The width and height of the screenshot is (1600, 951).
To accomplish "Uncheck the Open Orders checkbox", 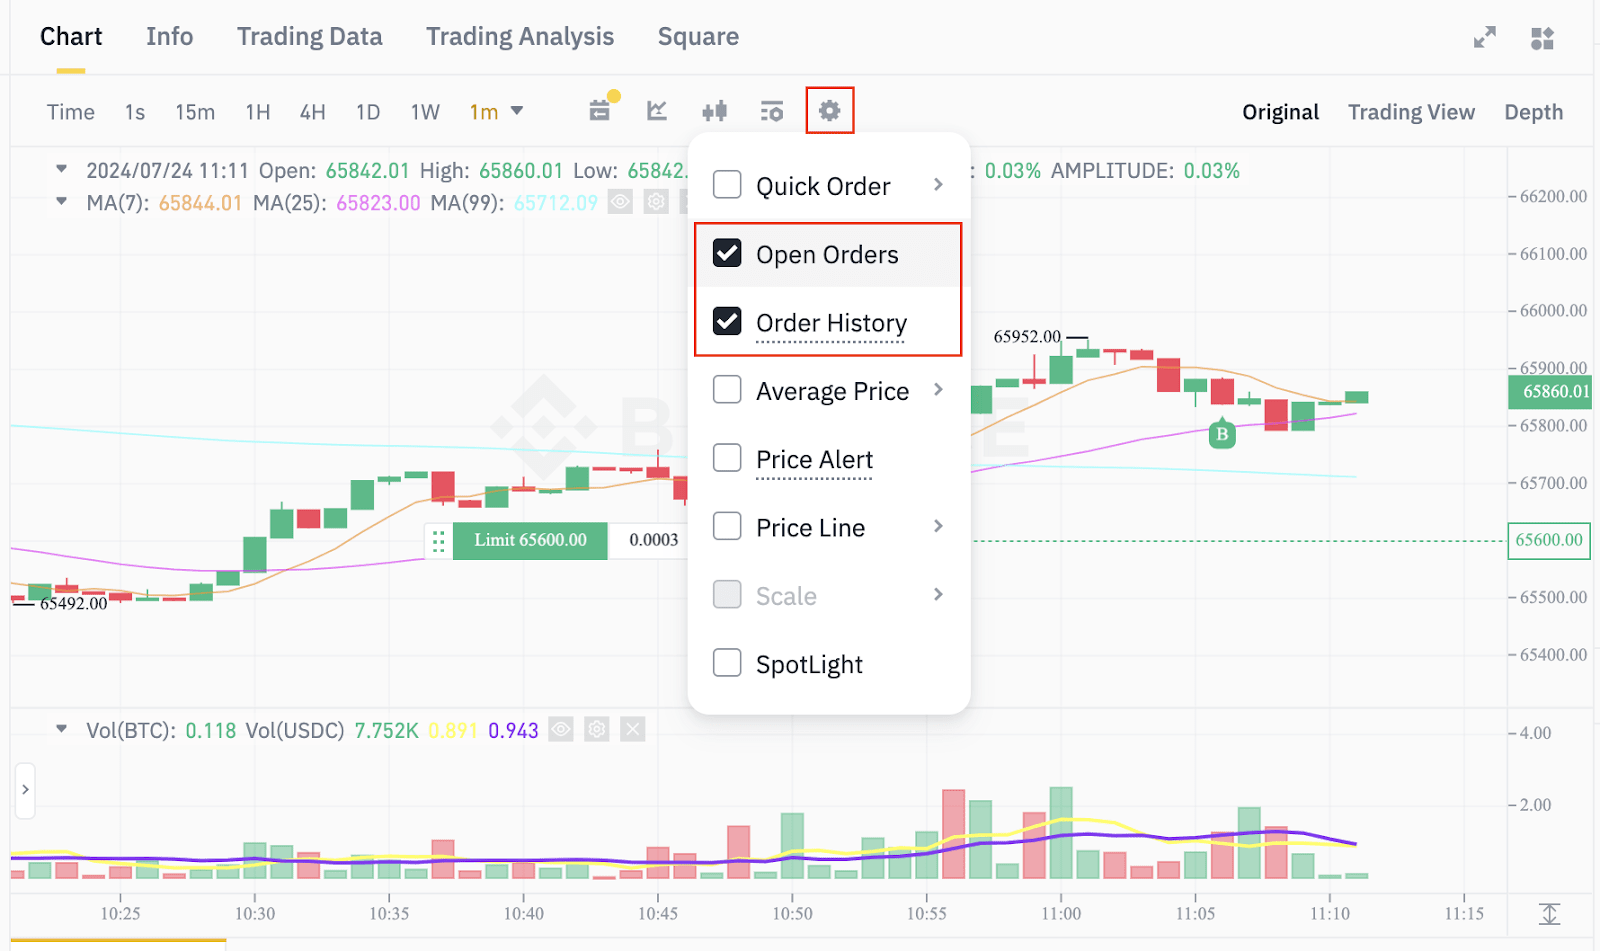I will 727,254.
